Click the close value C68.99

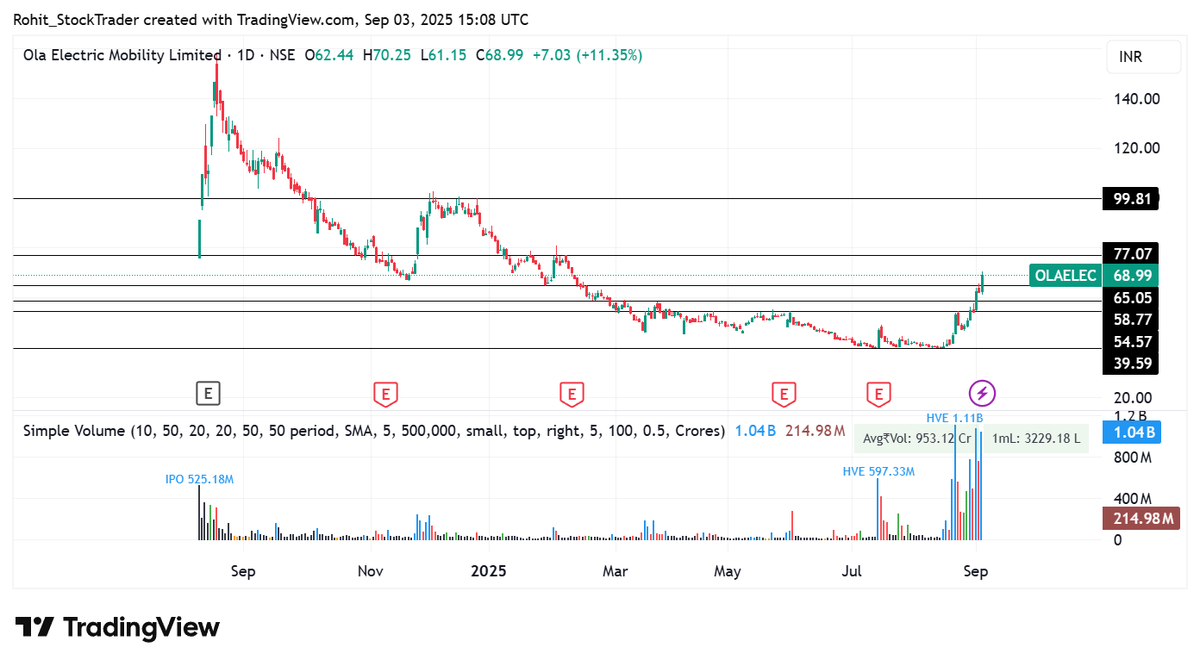click(x=500, y=55)
